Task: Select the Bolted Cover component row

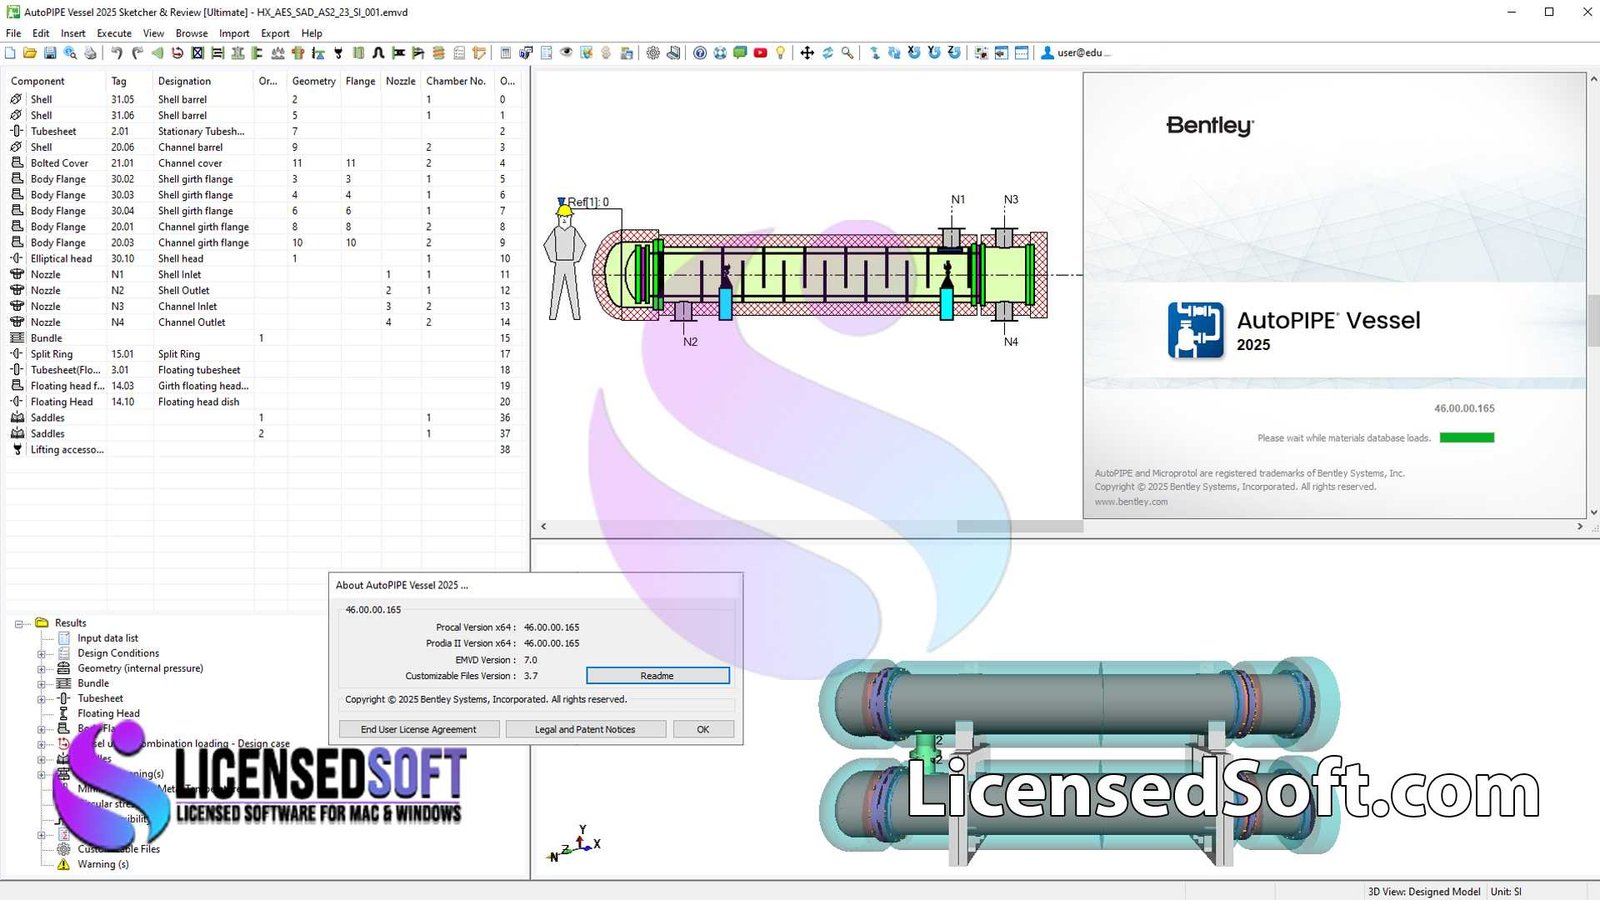Action: 264,163
